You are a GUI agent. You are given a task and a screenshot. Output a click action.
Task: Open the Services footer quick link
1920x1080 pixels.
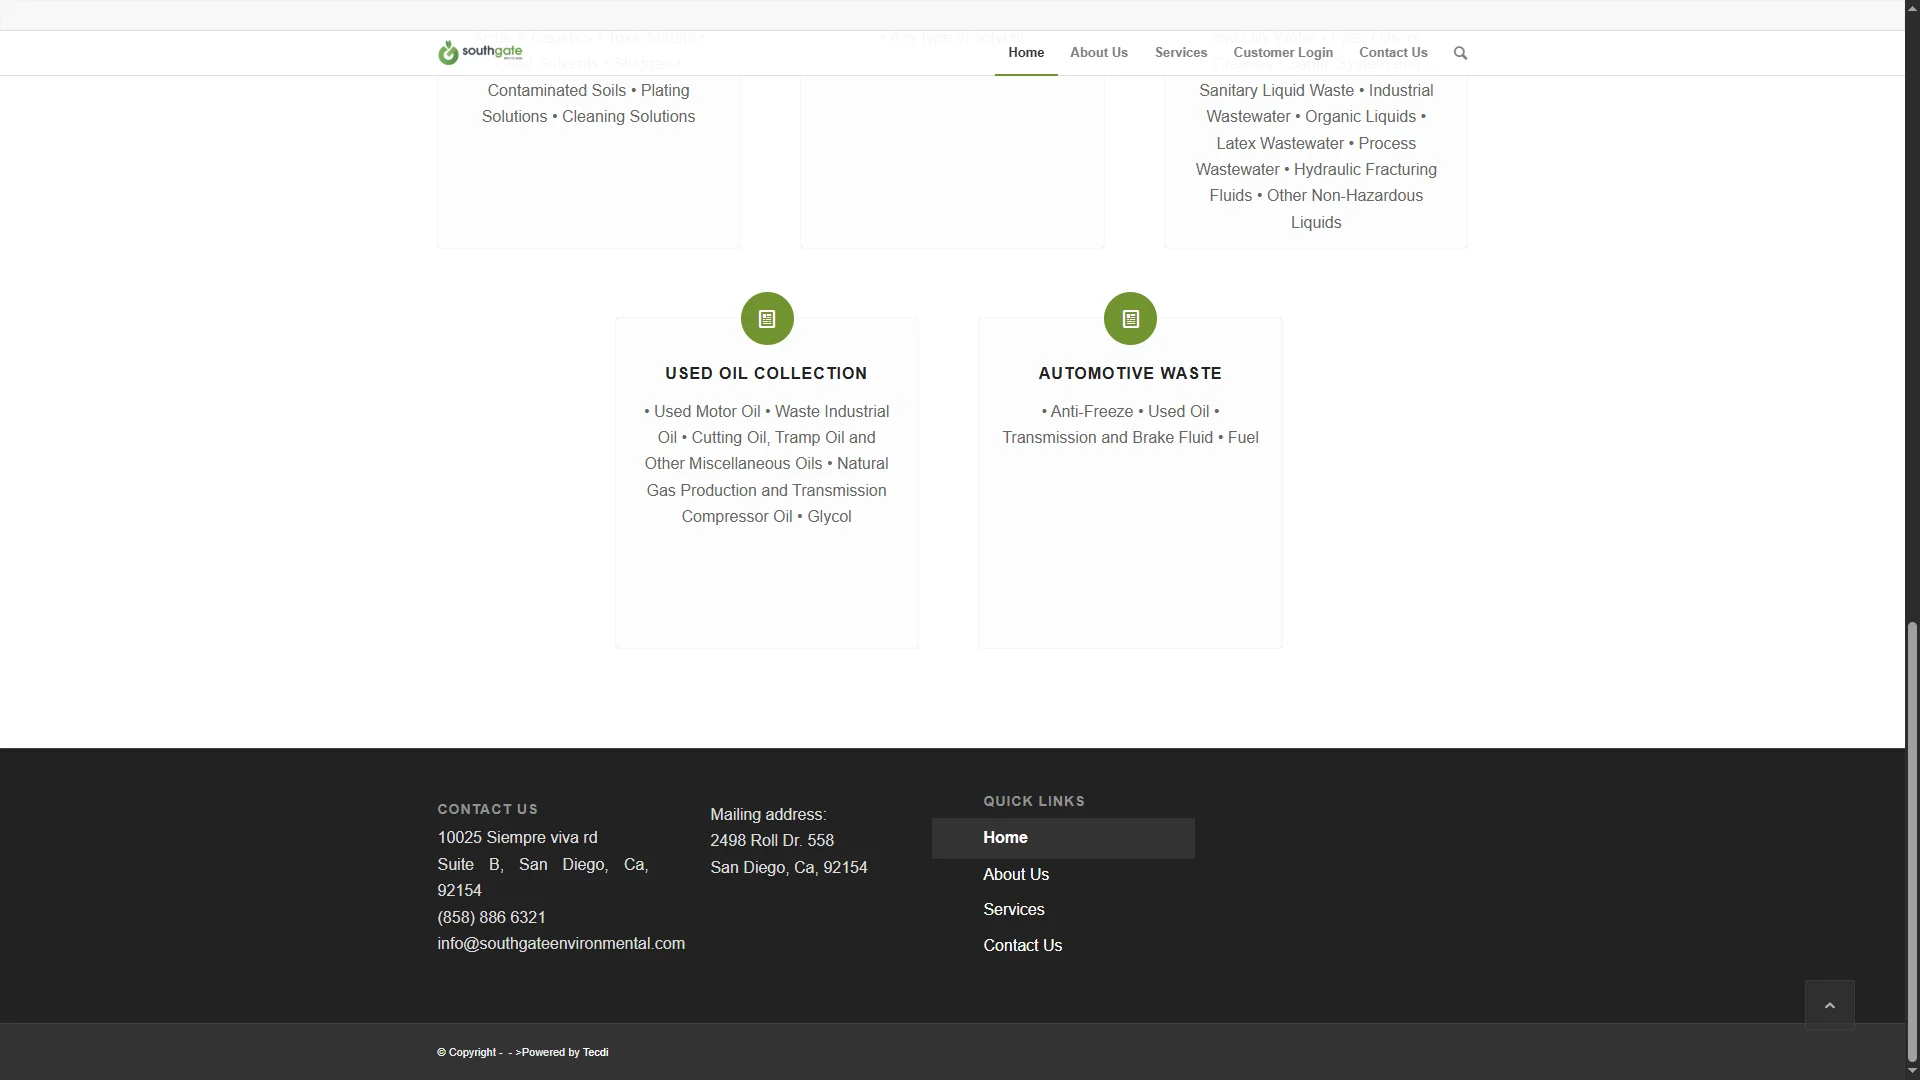1013,910
